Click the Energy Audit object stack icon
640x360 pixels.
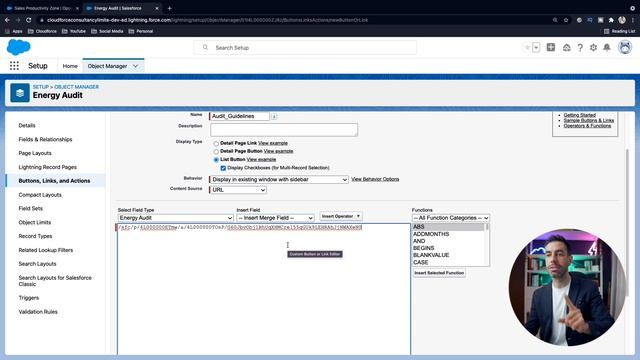pos(20,93)
